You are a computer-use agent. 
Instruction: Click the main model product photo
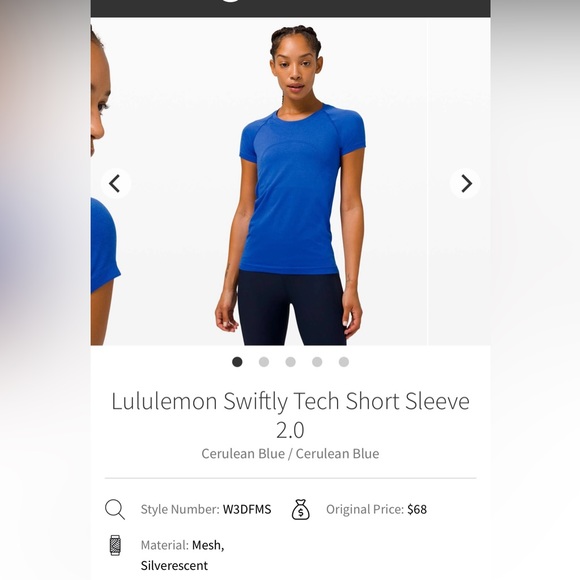[290, 181]
